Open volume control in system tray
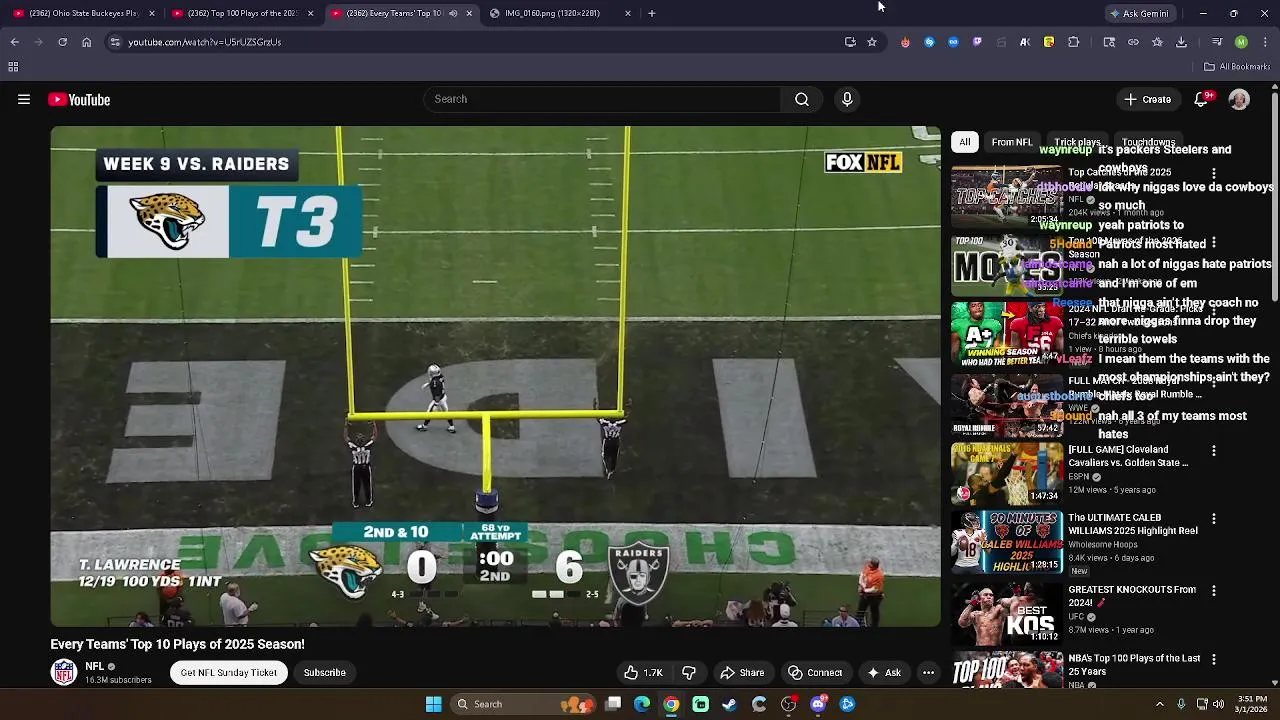The width and height of the screenshot is (1280, 720). pos(1218,704)
